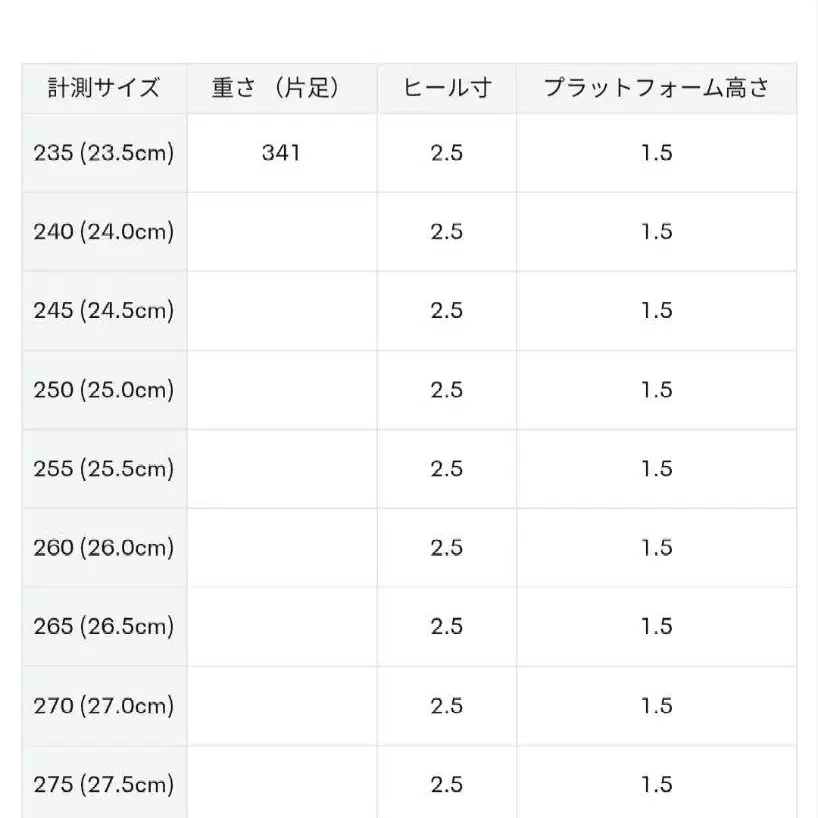Click empty weight cell in 240 row
The image size is (818, 818).
coord(281,231)
